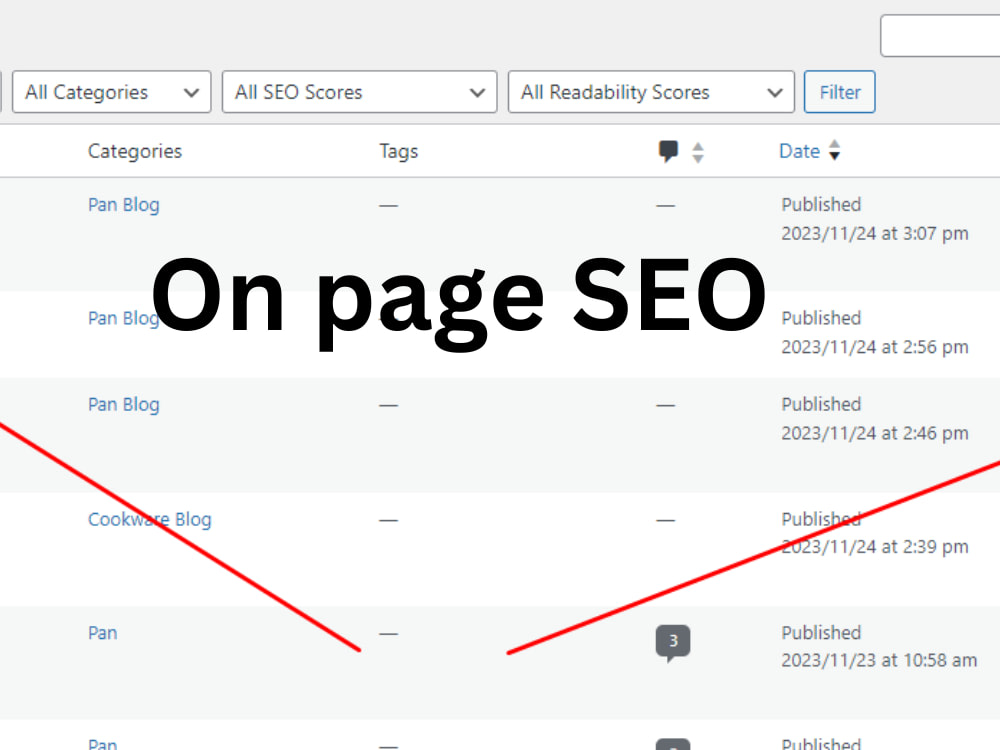Click date 2023/11/24 at 2:56 pm
Image resolution: width=1000 pixels, height=750 pixels.
tap(875, 347)
